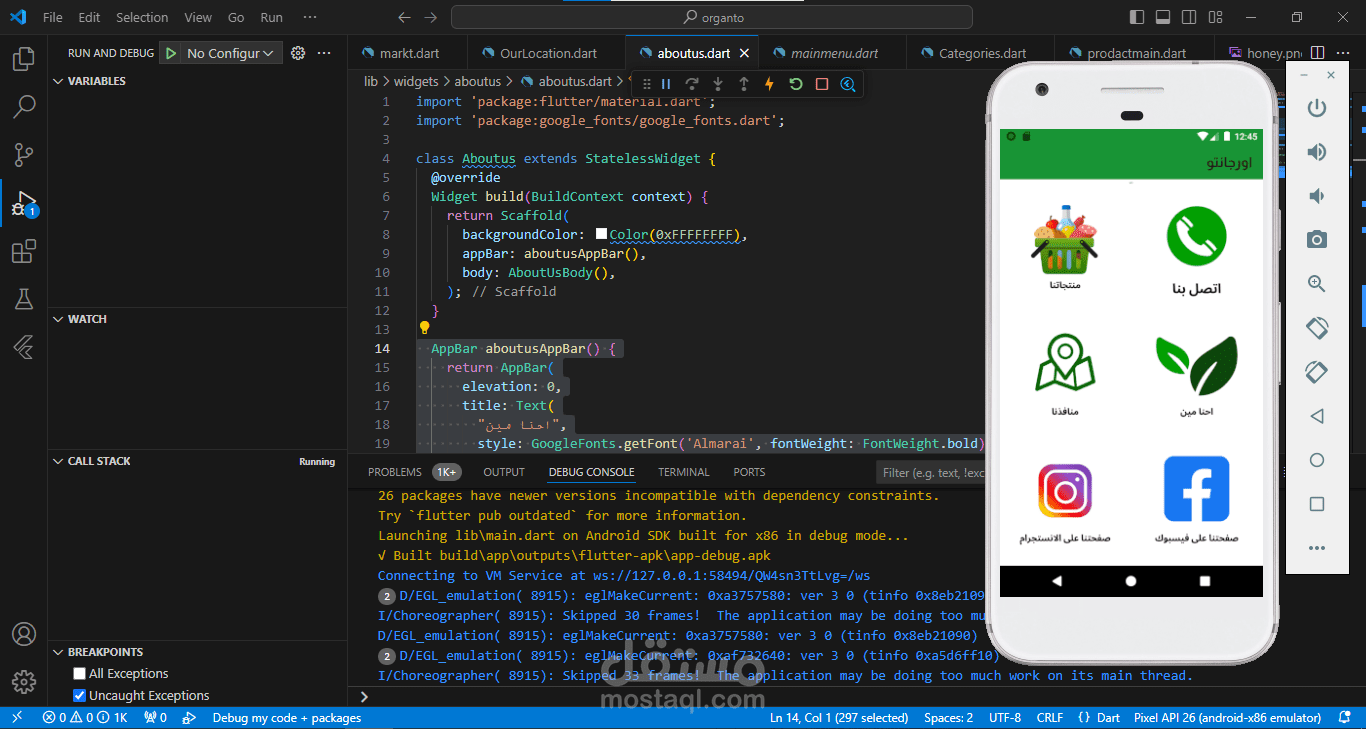Show the Output panel tab
The width and height of the screenshot is (1366, 729).
coord(504,472)
